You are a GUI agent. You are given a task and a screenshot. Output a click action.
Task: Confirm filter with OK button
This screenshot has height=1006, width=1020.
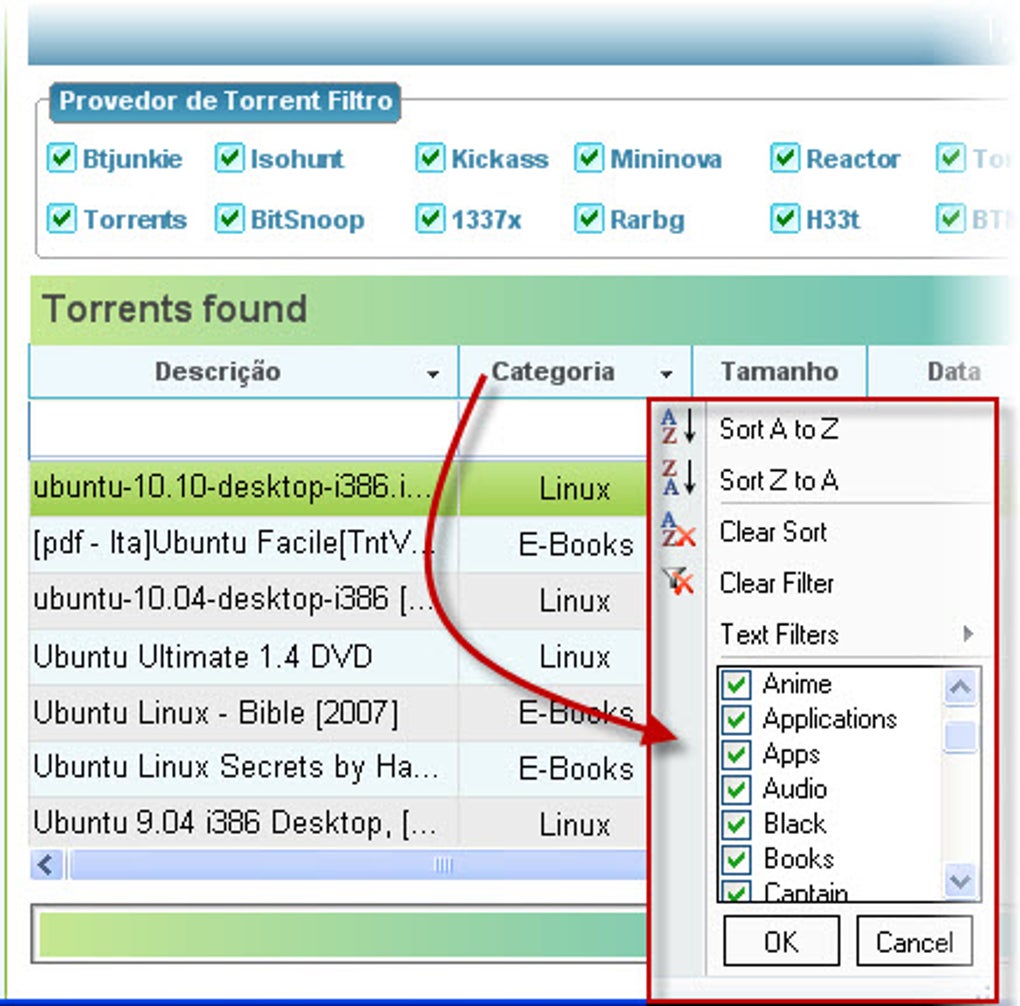pos(781,941)
